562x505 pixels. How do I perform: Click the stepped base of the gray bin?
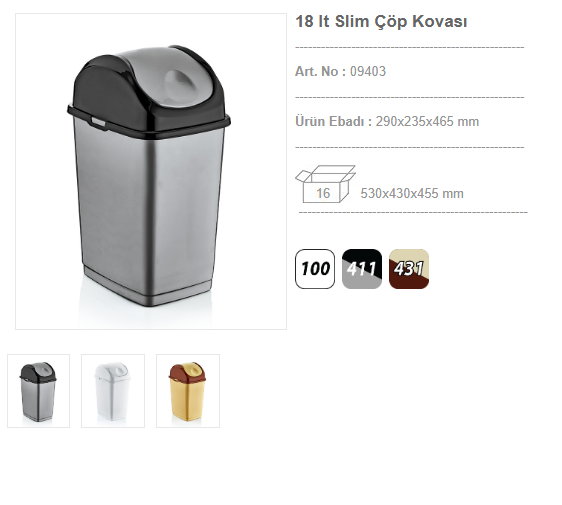[x=148, y=290]
